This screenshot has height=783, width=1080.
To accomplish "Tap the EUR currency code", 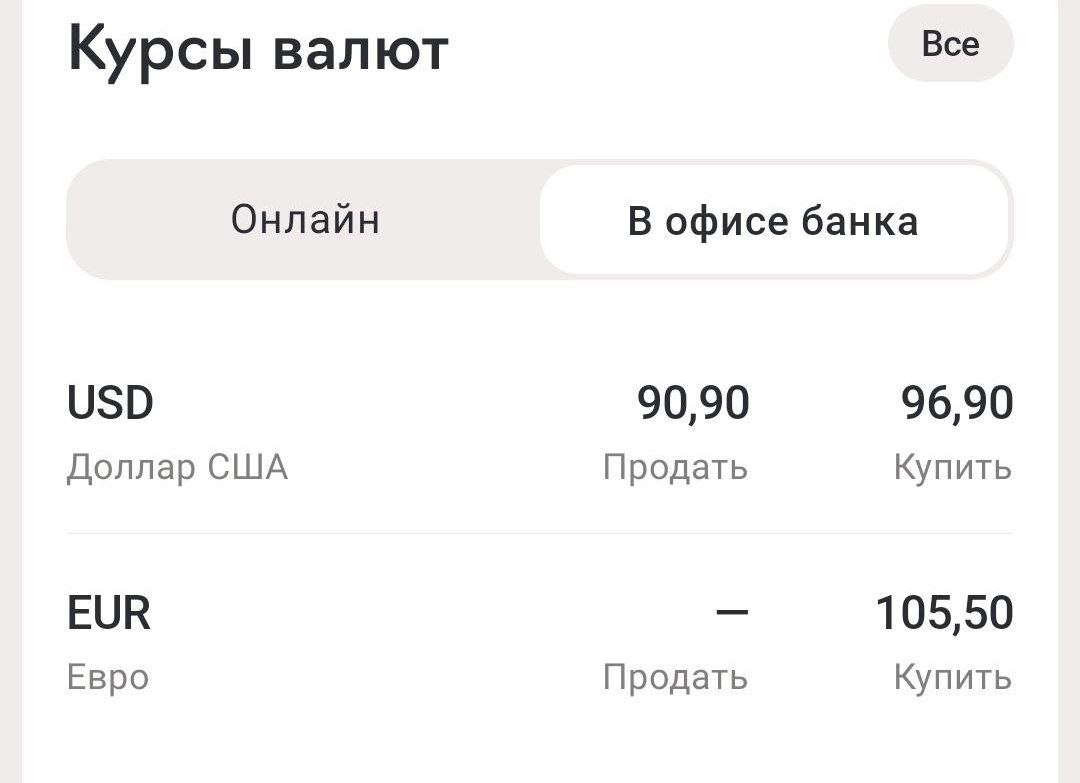I will coord(109,613).
